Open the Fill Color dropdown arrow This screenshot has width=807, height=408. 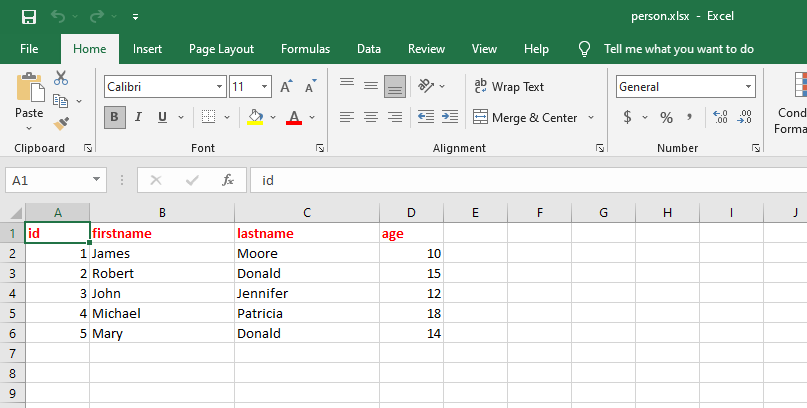(273, 118)
